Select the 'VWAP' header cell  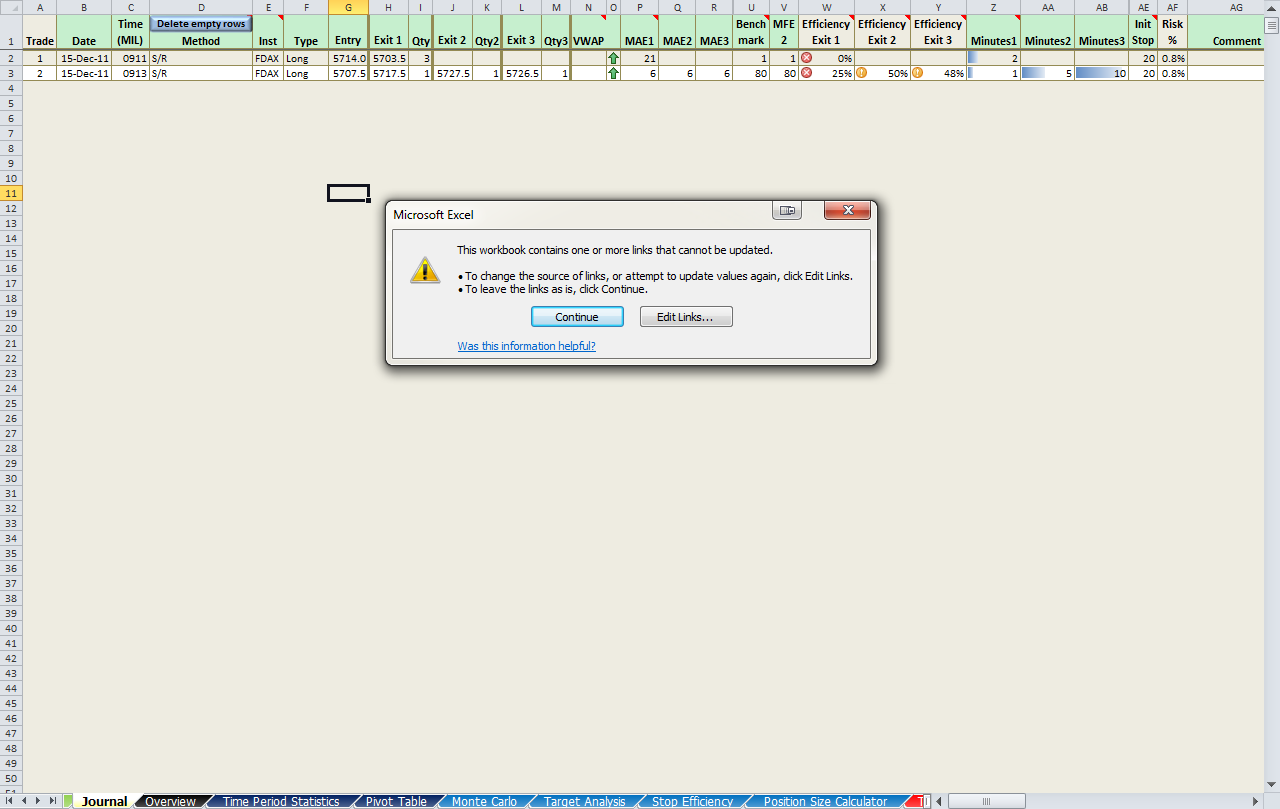tap(588, 33)
